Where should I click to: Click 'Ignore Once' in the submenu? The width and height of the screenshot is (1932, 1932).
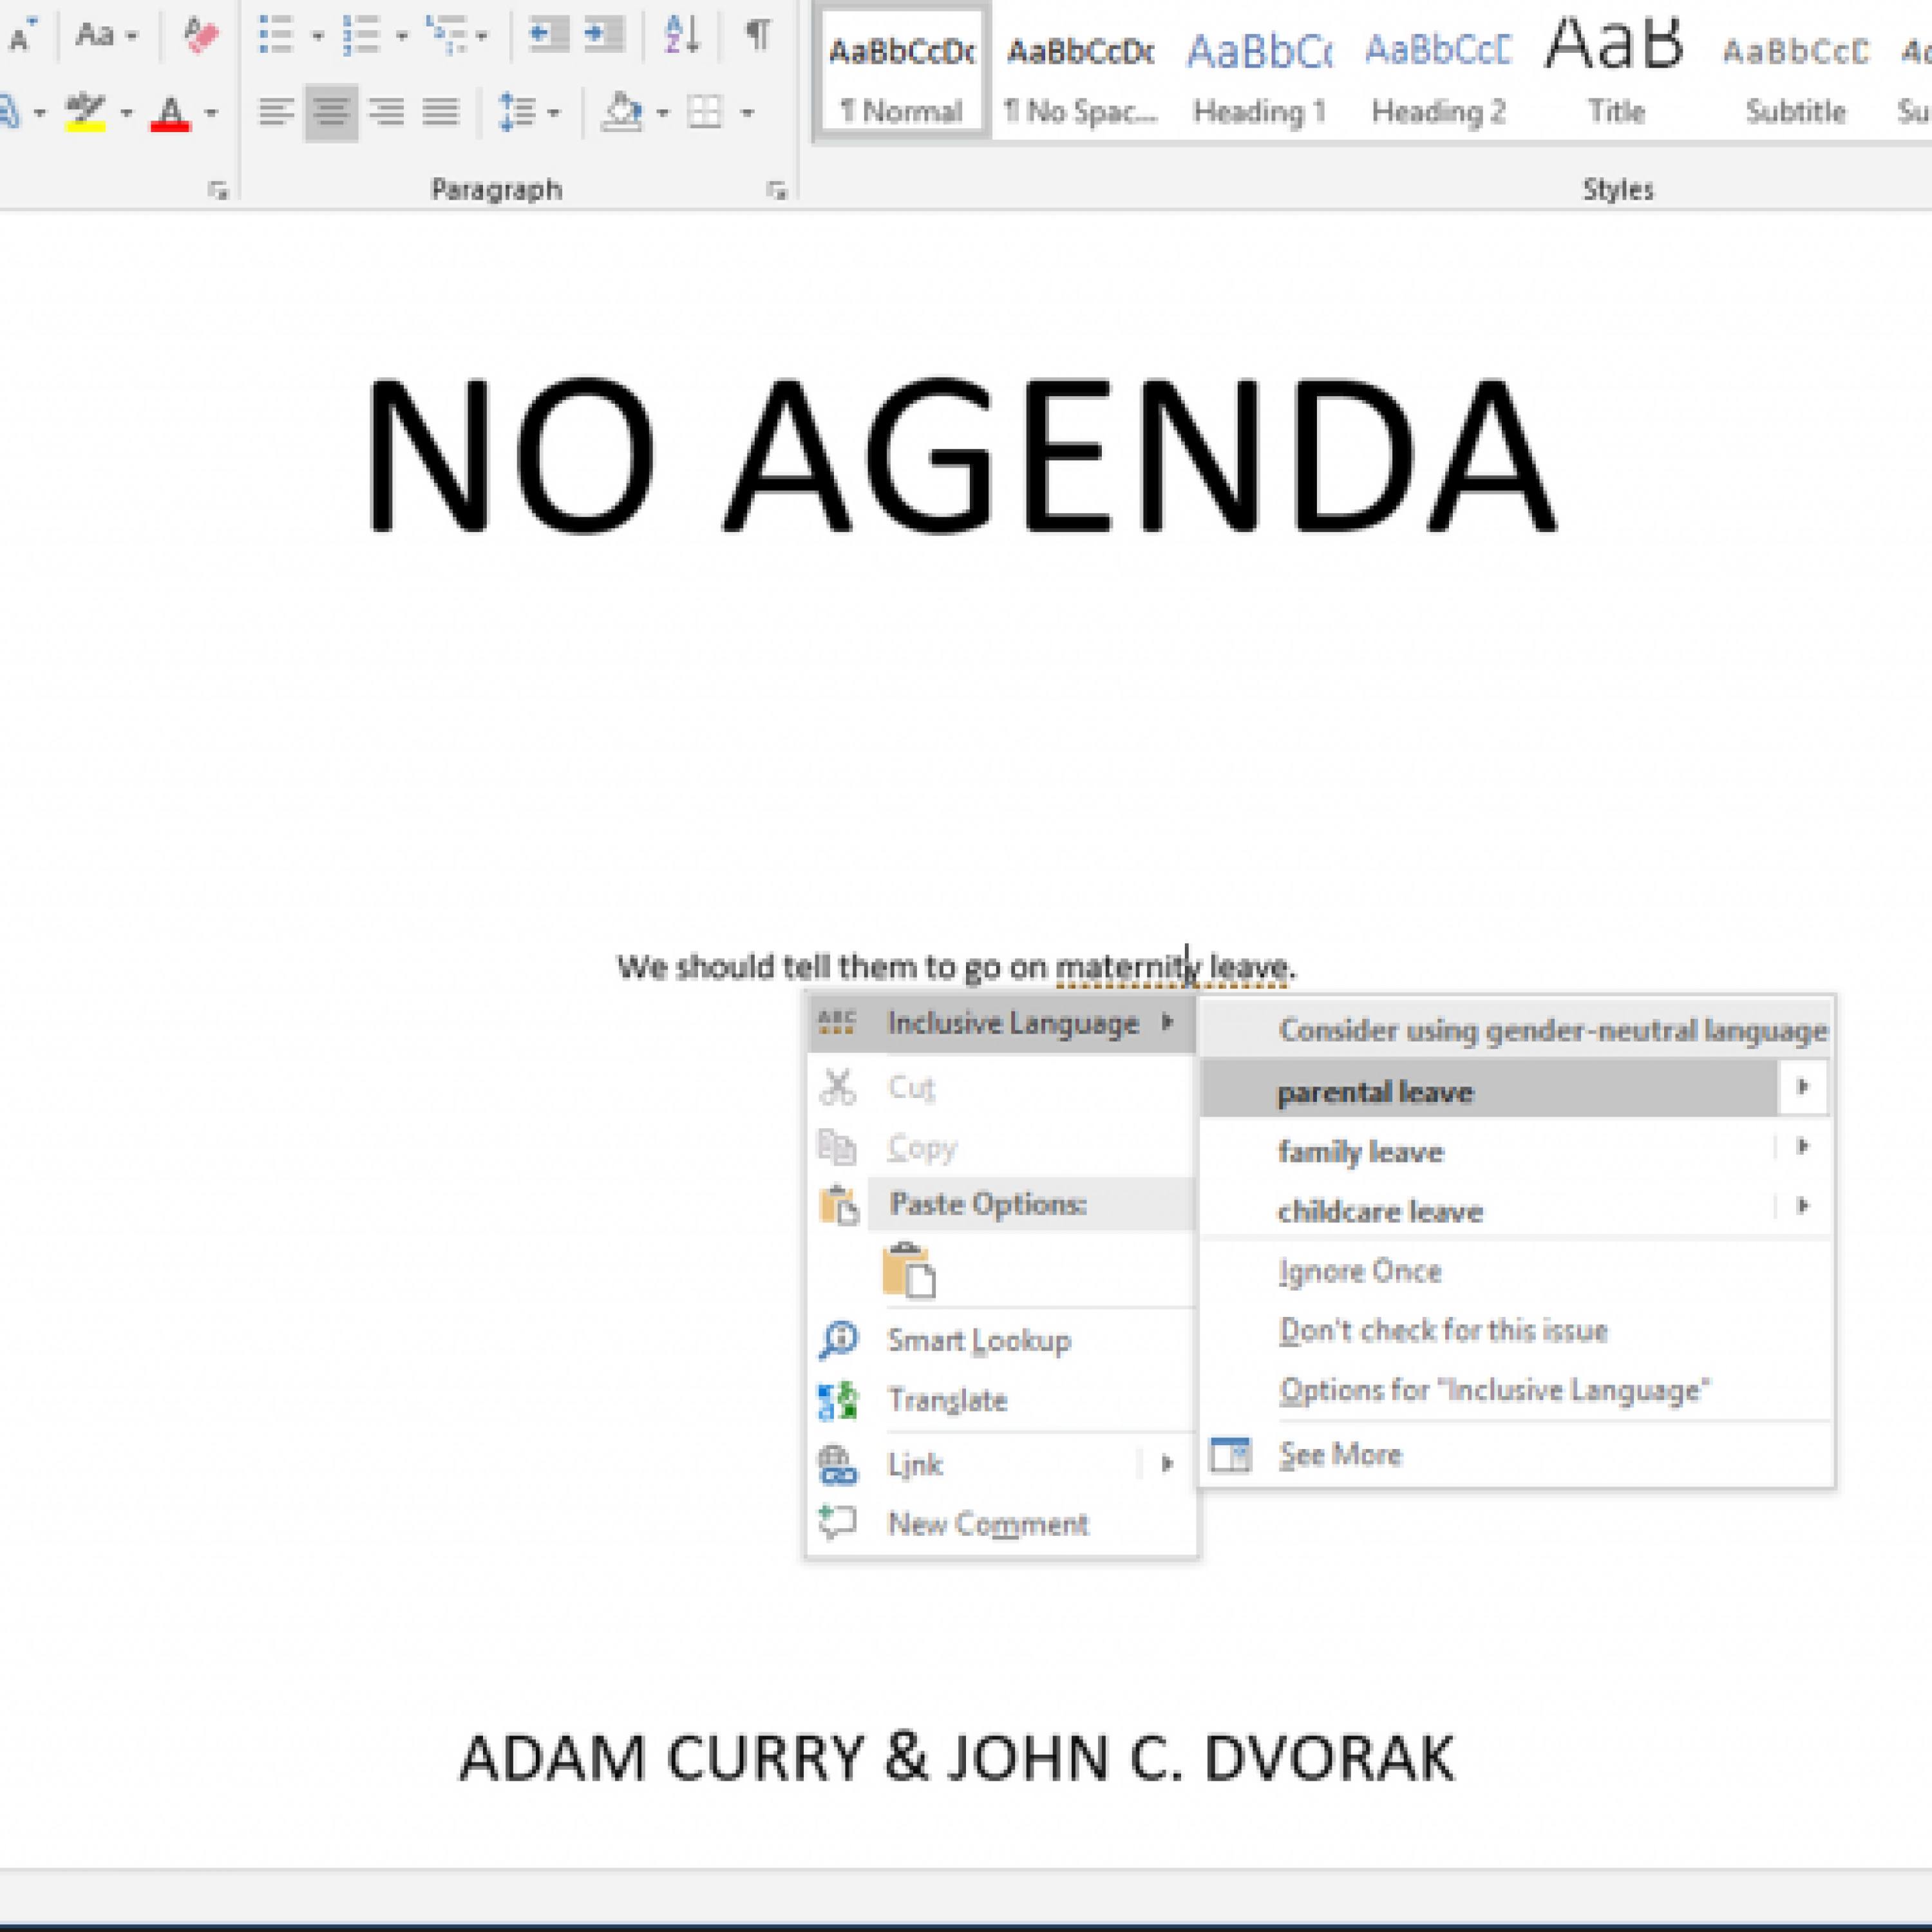(1360, 1271)
